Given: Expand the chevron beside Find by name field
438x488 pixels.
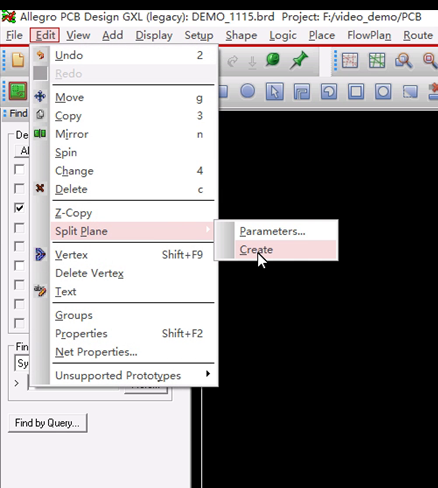Looking at the screenshot, I should point(16,383).
